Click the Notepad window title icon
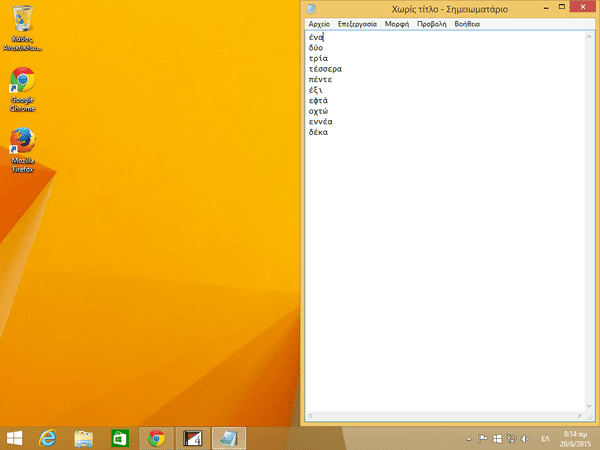This screenshot has height=450, width=600. point(311,9)
